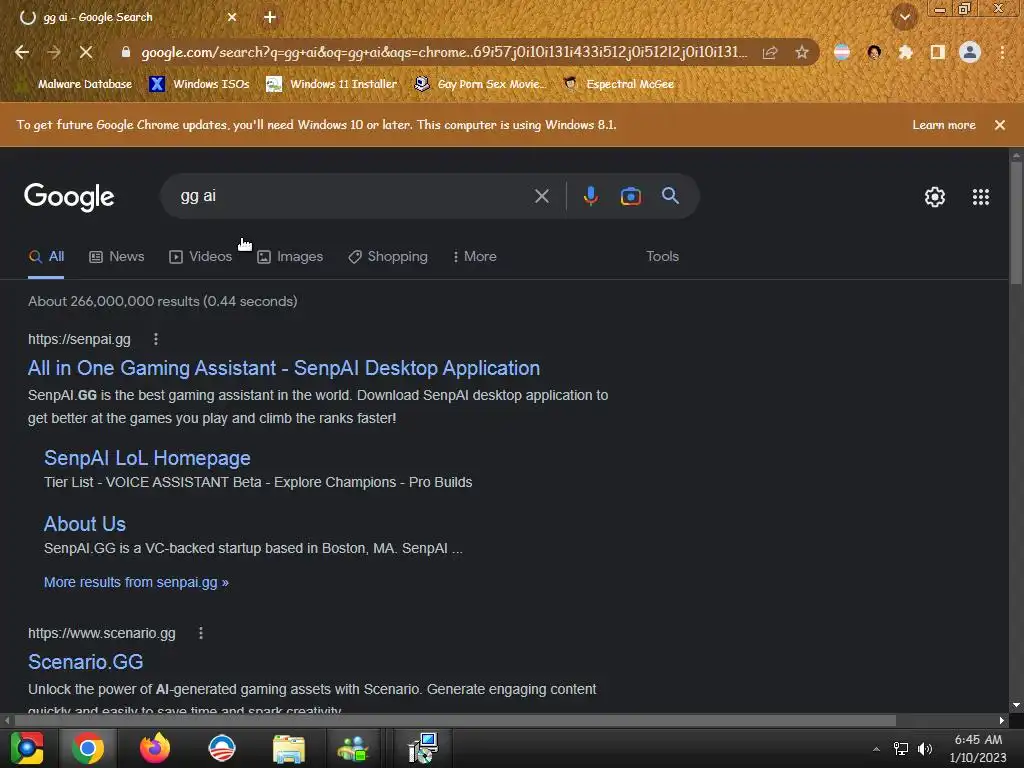Open the Chrome profile avatar

coord(970,52)
